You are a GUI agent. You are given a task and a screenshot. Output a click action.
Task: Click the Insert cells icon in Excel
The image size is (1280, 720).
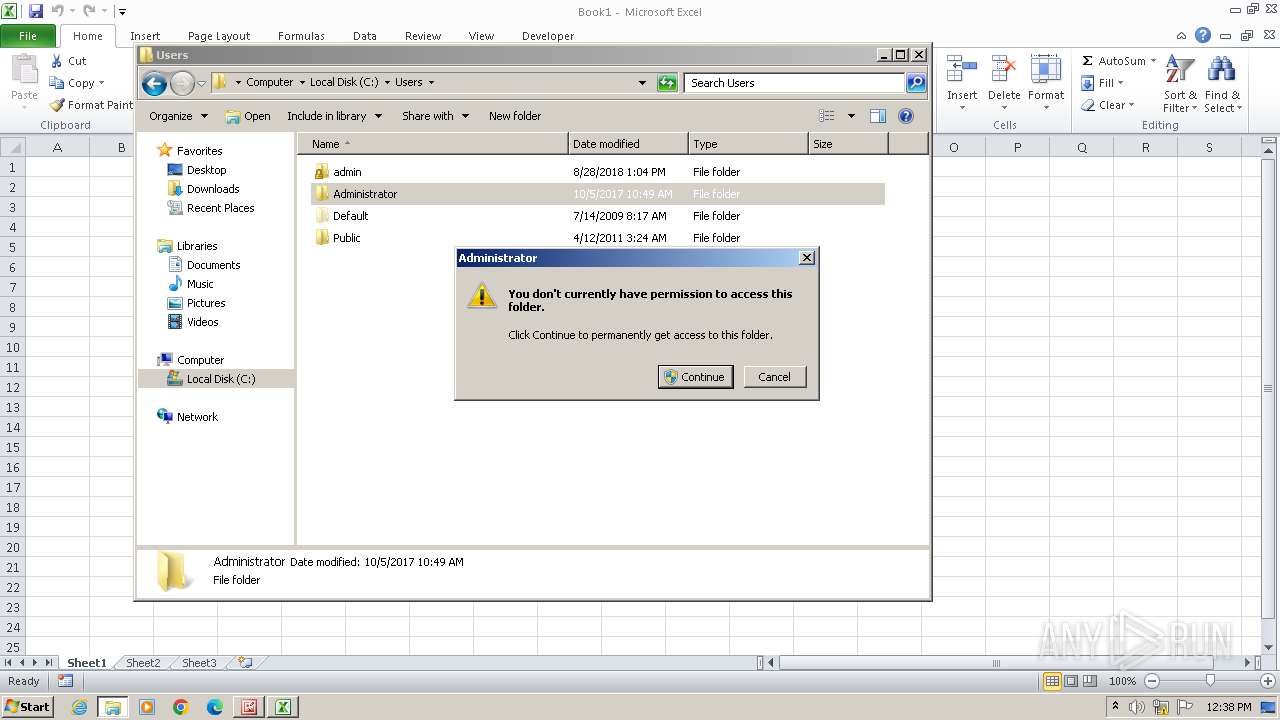click(962, 70)
